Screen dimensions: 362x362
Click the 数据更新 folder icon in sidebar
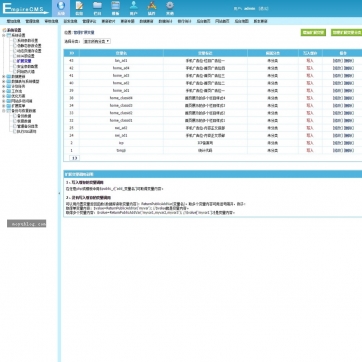[x=9, y=76]
